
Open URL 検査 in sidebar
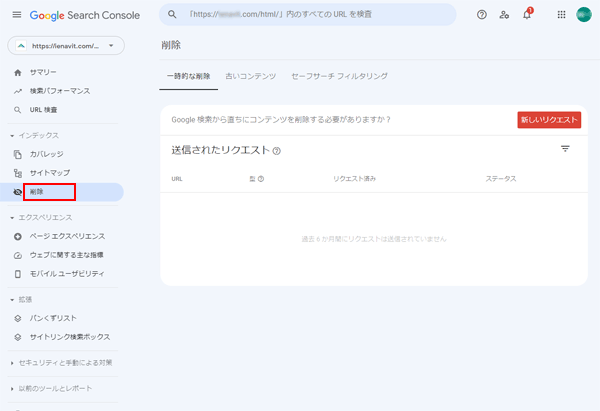click(44, 110)
